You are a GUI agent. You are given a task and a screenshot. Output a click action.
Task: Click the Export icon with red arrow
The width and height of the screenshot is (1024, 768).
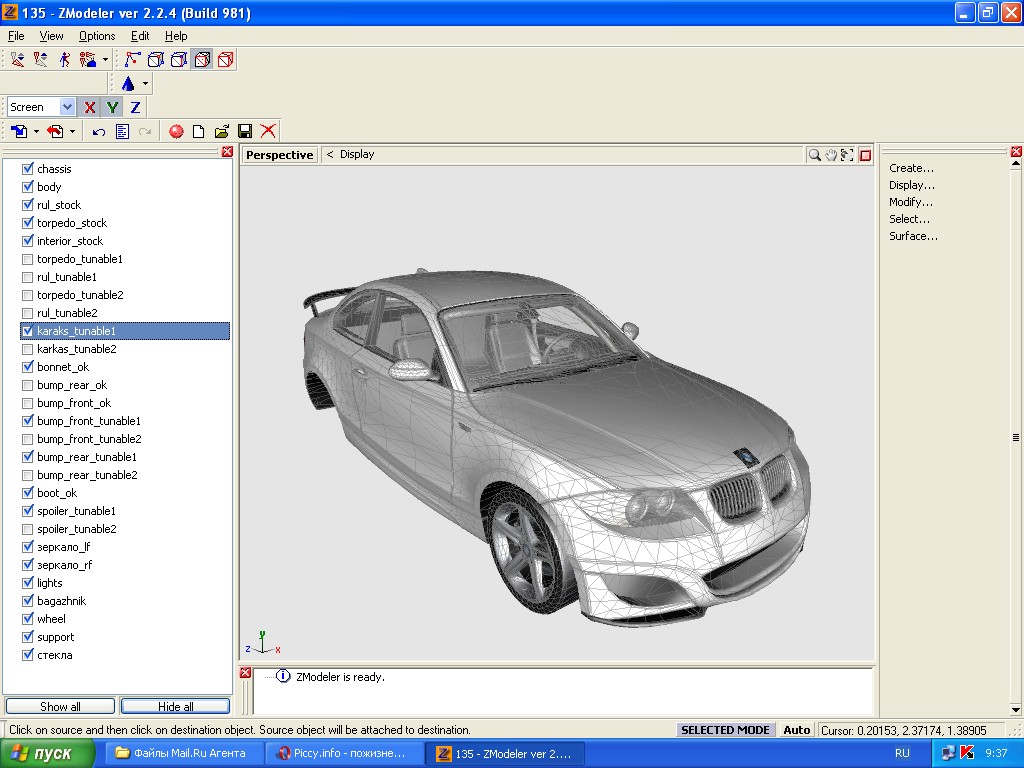pos(56,131)
